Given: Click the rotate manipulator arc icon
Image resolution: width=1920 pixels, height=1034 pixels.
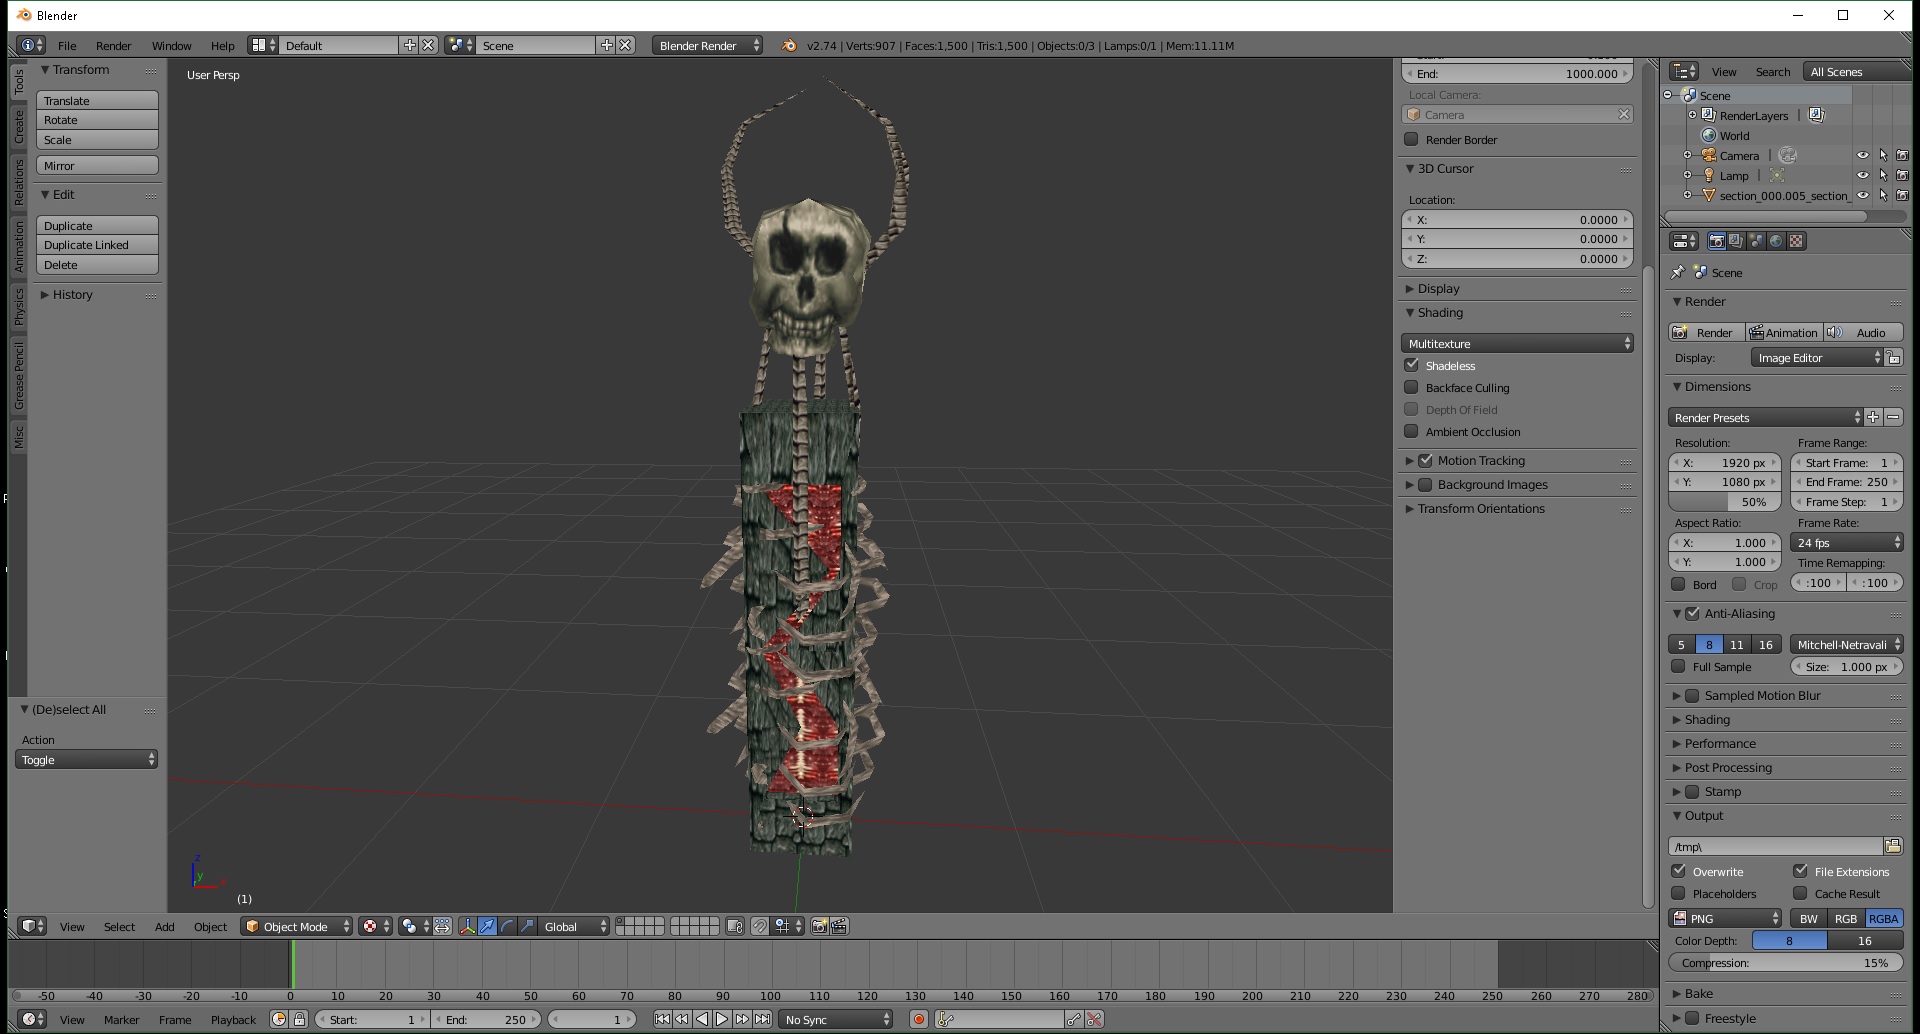Looking at the screenshot, I should click(x=507, y=926).
